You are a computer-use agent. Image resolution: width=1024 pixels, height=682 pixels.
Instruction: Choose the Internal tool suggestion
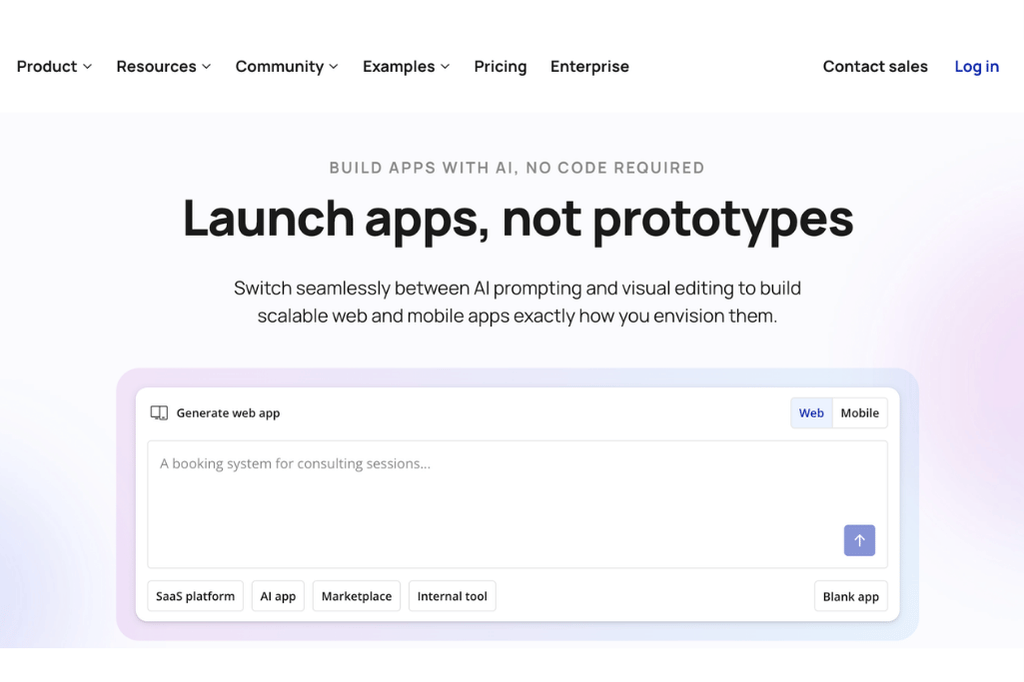tap(452, 597)
